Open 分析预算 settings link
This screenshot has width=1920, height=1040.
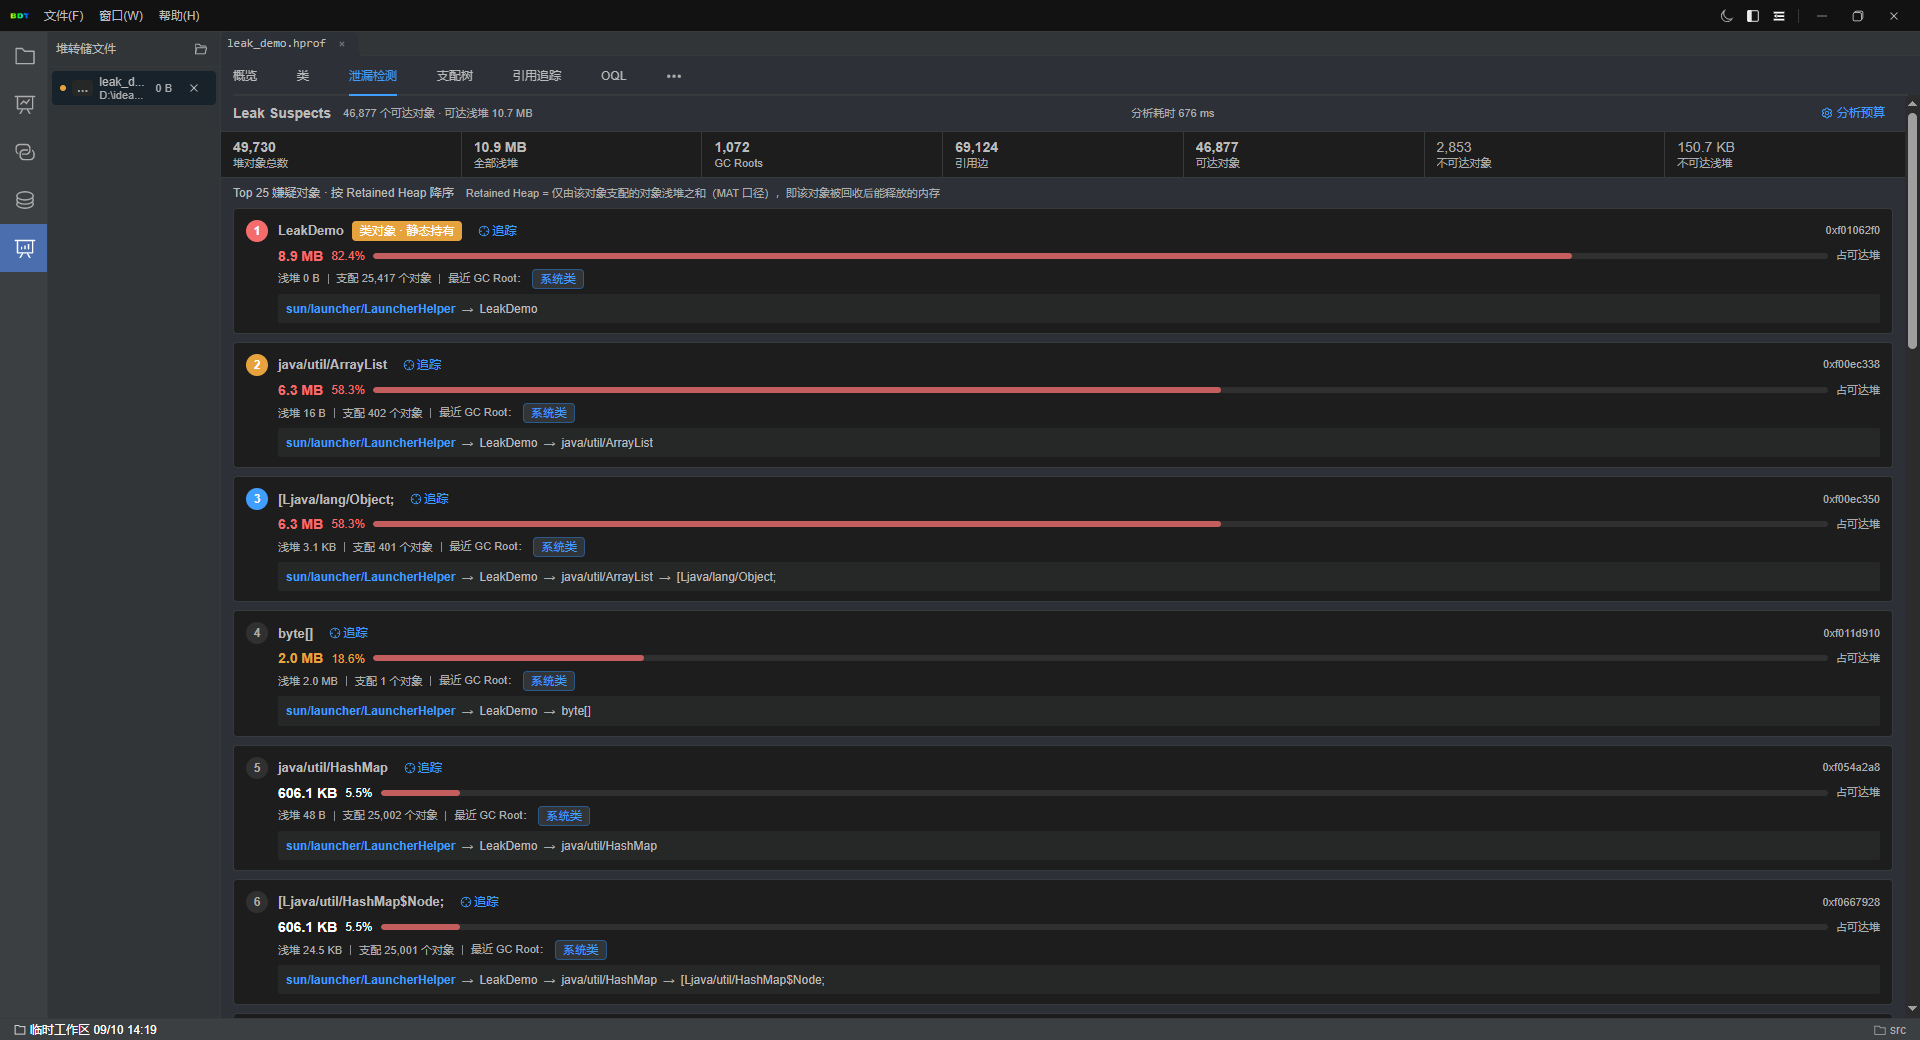[x=1853, y=113]
